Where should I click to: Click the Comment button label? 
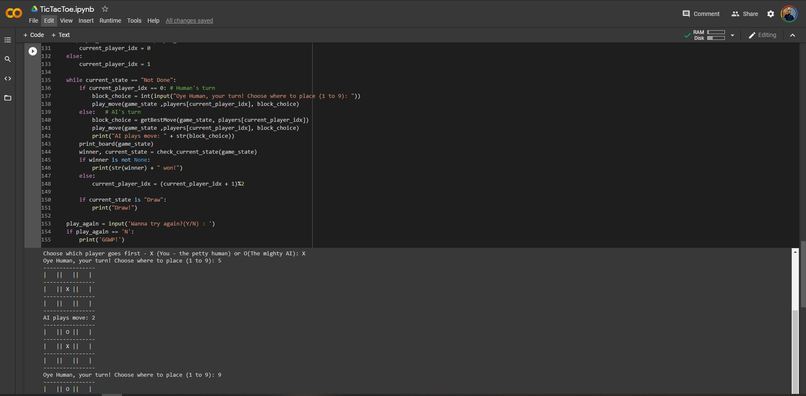point(706,14)
